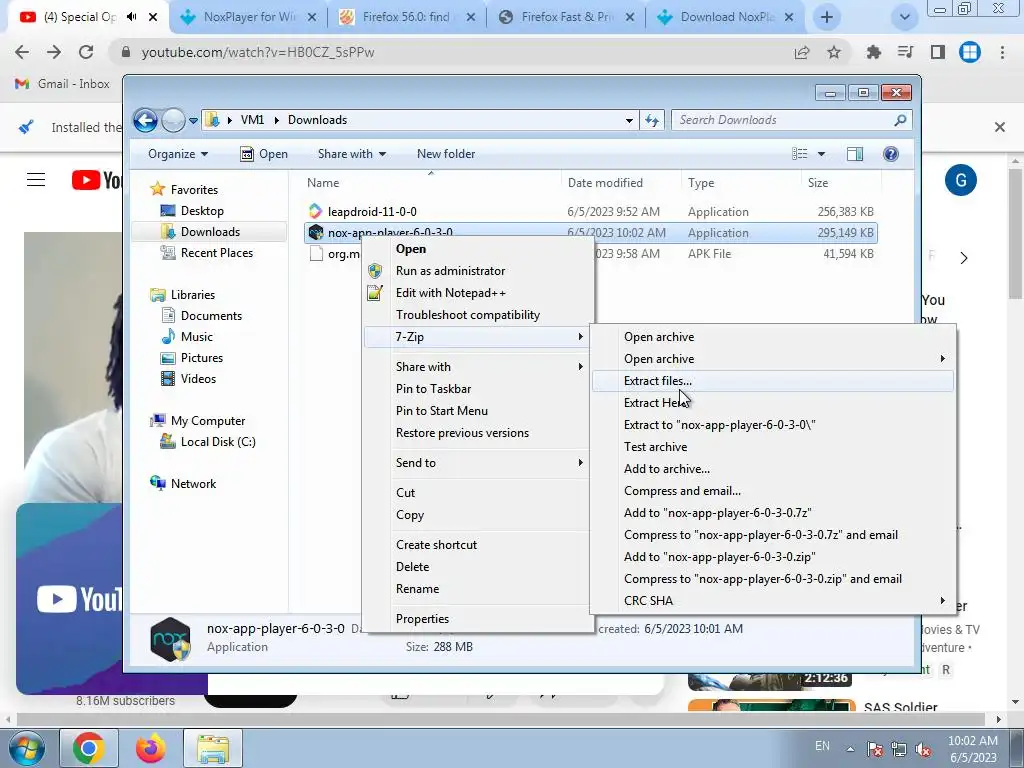This screenshot has width=1024, height=768.
Task: Select Local Disk (C:) in sidebar
Action: [217, 442]
